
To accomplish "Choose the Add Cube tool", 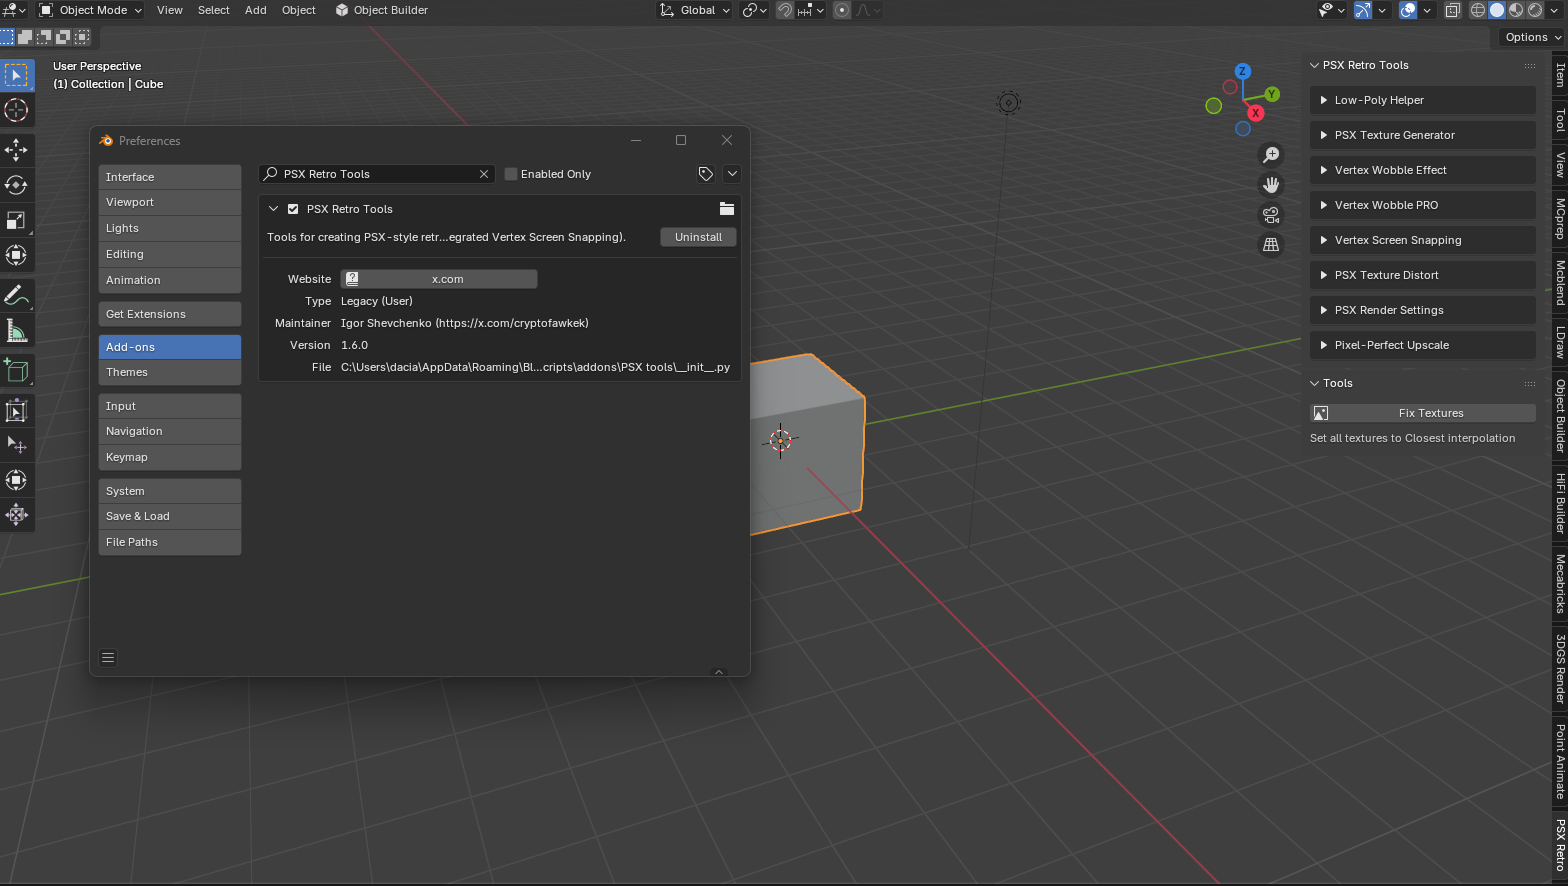I will tap(16, 370).
